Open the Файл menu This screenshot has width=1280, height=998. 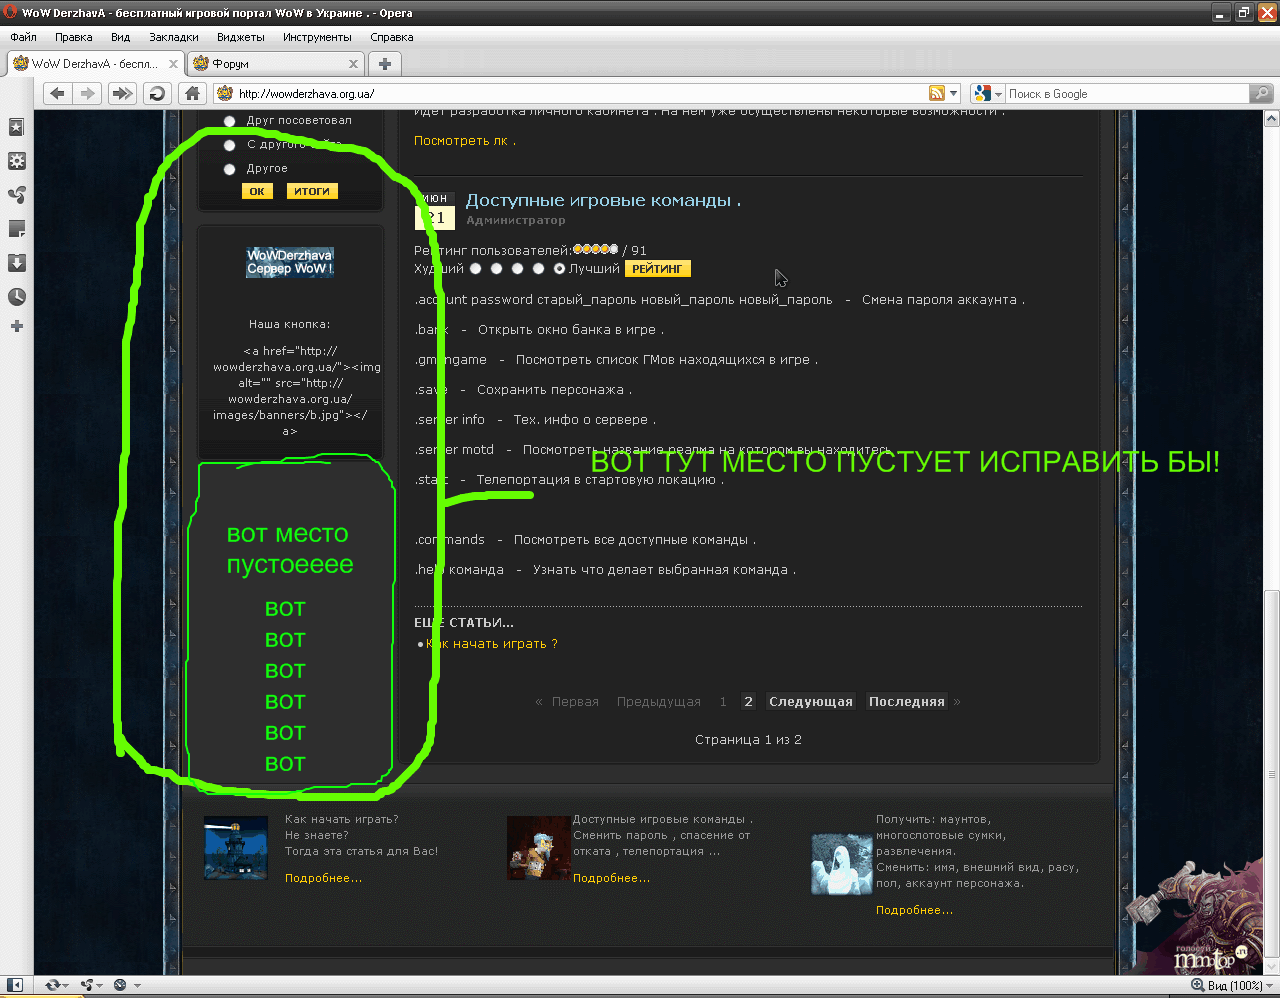pos(23,37)
